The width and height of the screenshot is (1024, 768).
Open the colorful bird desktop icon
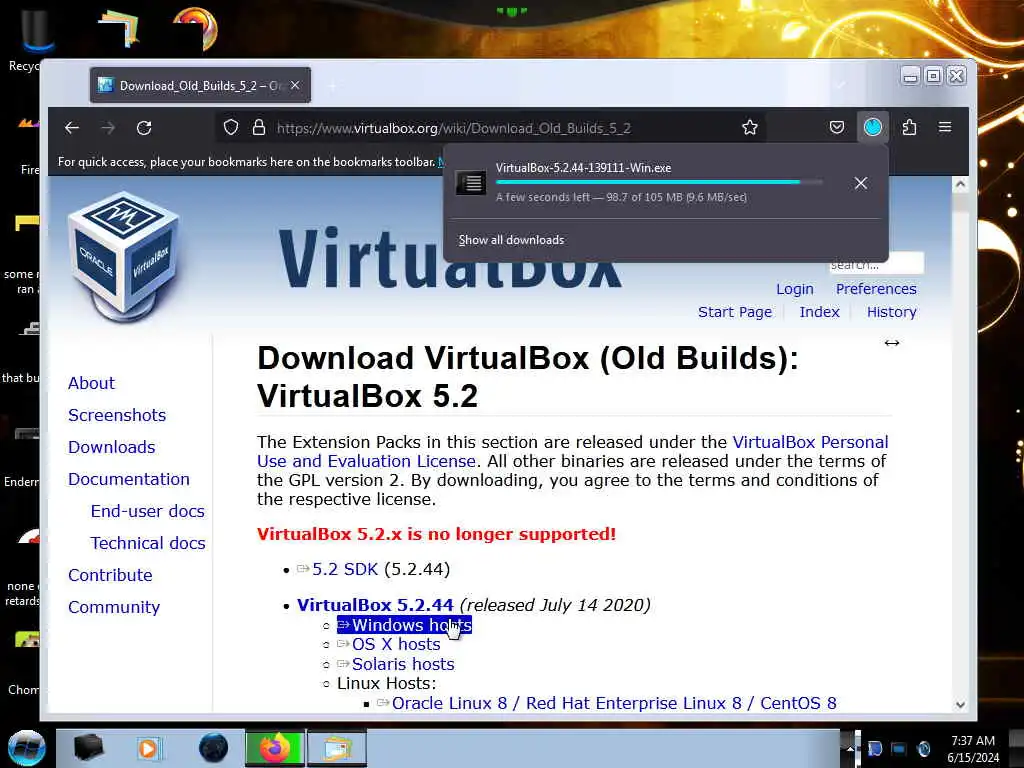[196, 27]
